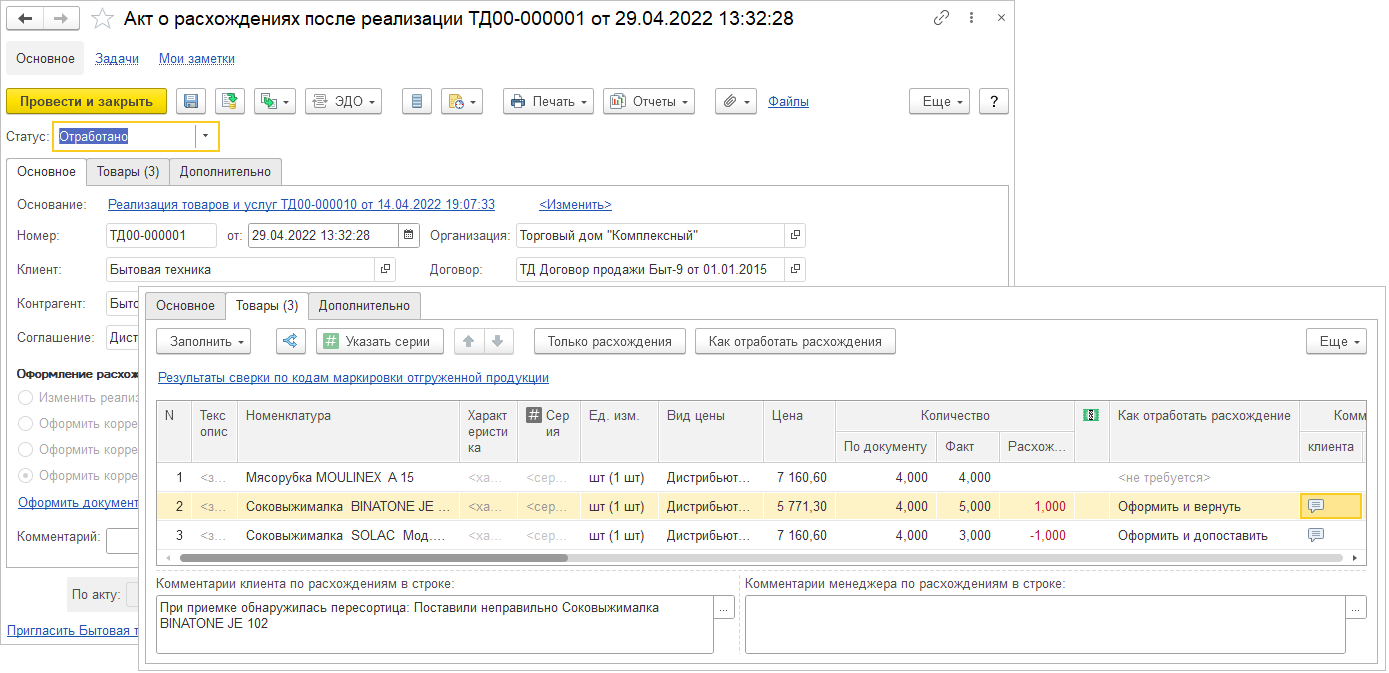Open the client comment icon in the SOLAC row
Screen dimensions: 1389x673
1316,535
